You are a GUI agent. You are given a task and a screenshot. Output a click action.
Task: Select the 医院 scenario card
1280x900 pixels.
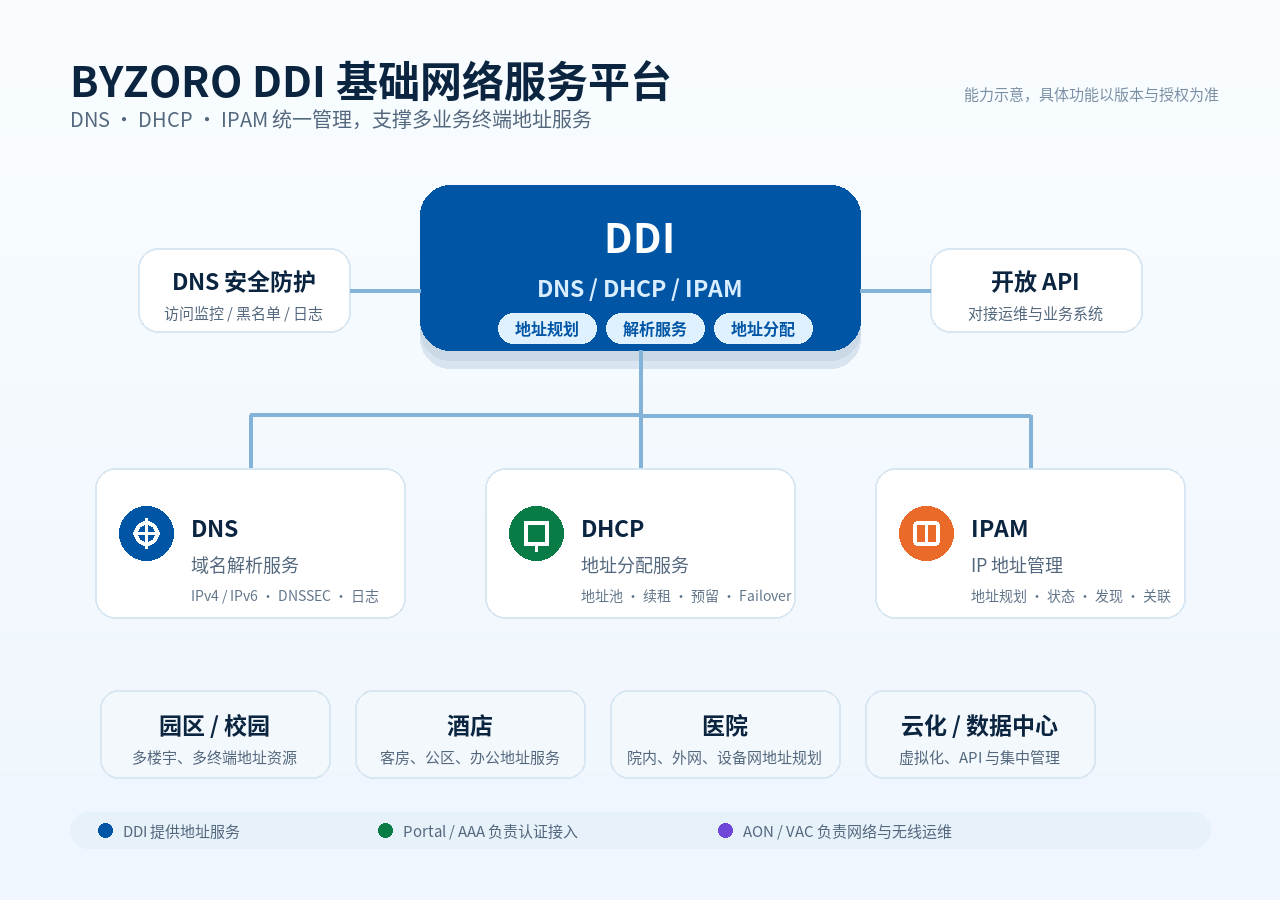pyautogui.click(x=725, y=734)
